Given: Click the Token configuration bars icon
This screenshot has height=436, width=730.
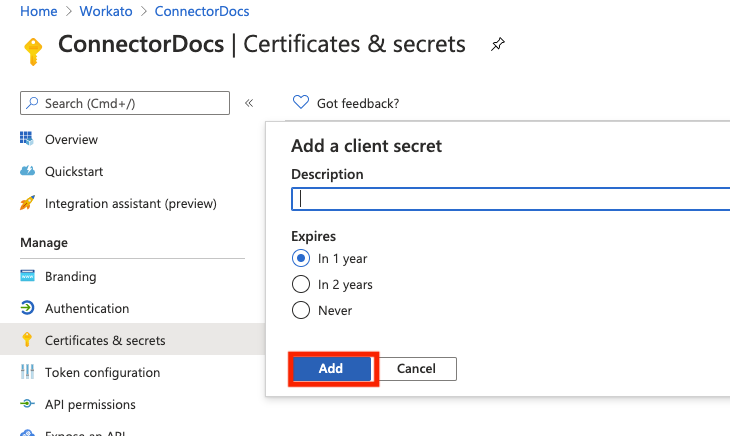Looking at the screenshot, I should [27, 373].
